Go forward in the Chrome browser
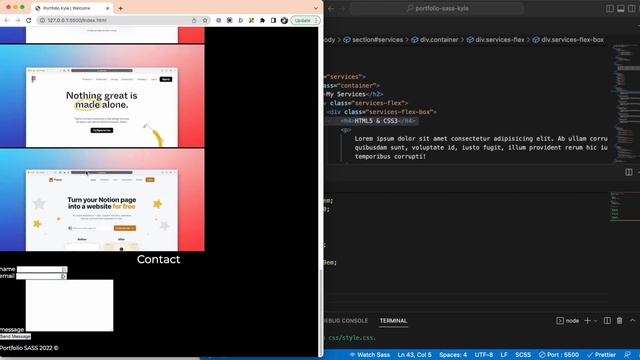This screenshot has width=640, height=360. 18,20
